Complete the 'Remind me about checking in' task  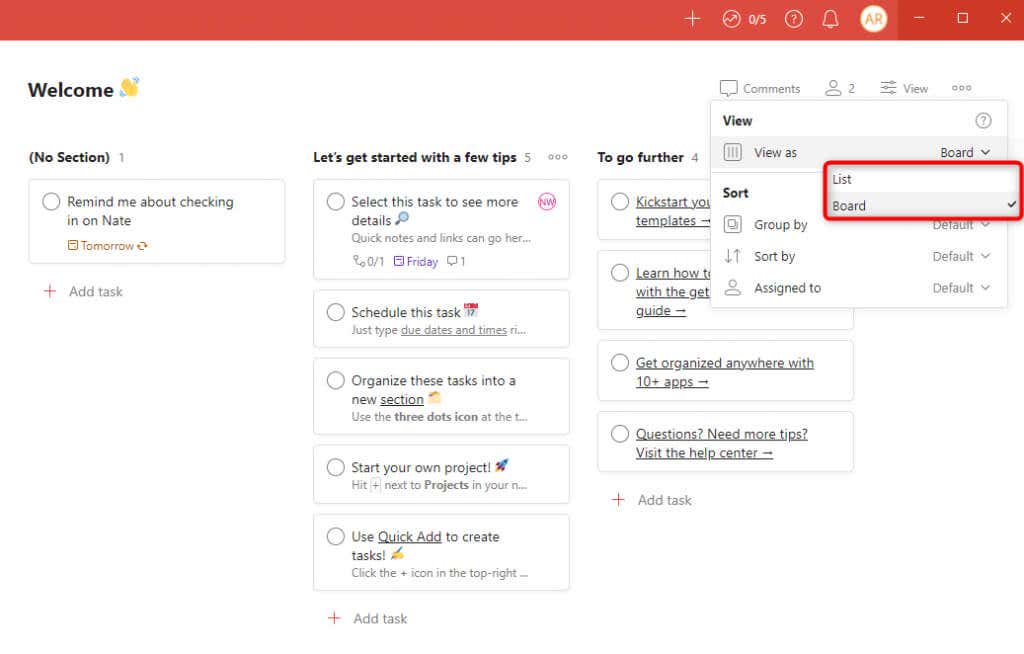pos(51,201)
